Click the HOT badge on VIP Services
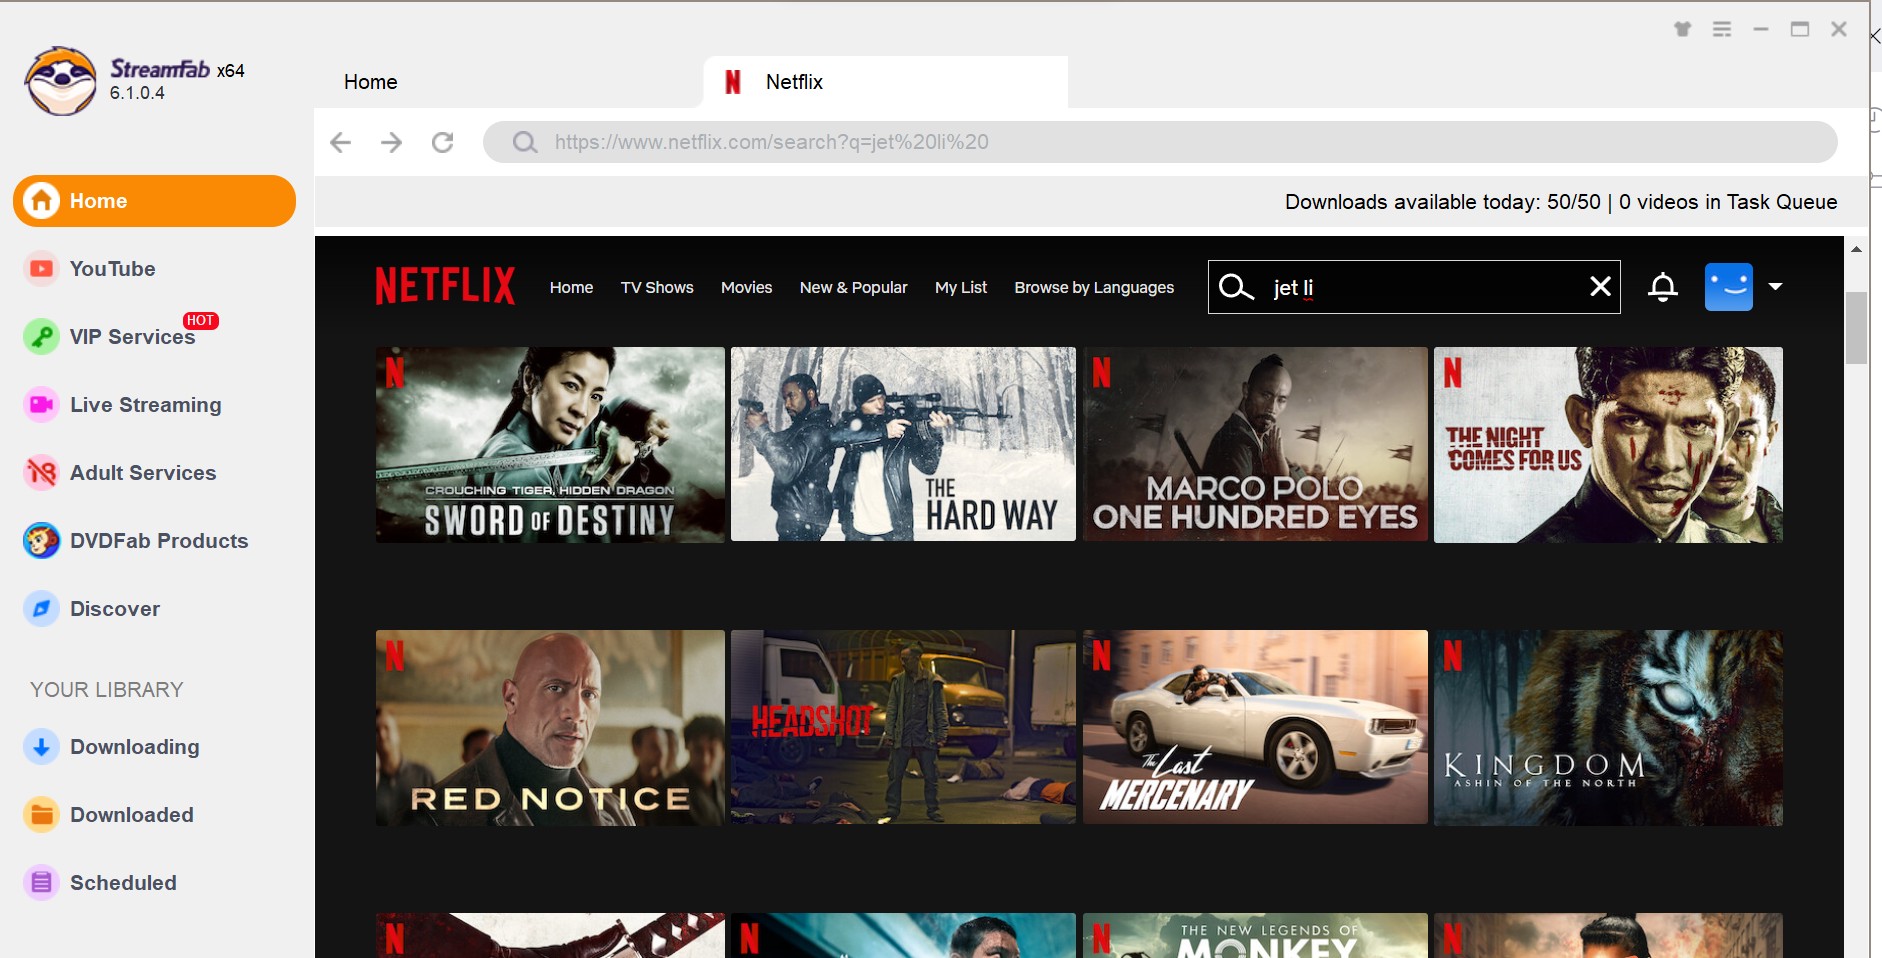The width and height of the screenshot is (1882, 958). pos(200,321)
